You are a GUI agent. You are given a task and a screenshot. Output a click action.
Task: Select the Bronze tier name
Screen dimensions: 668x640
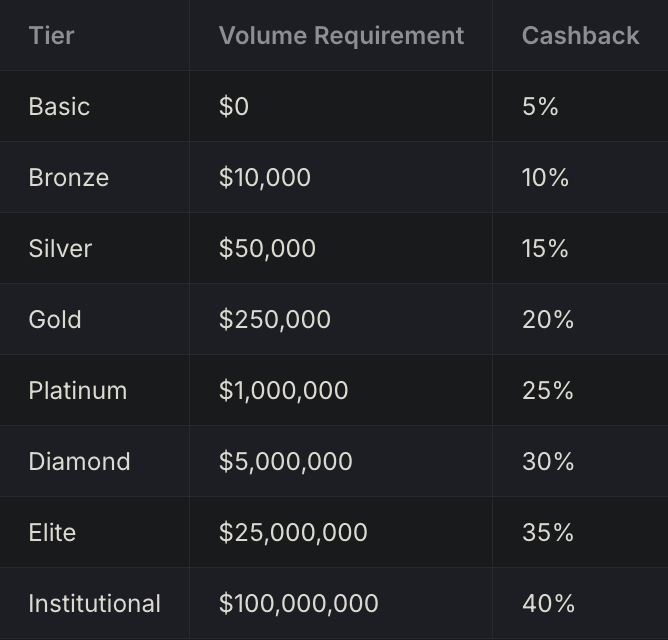[68, 178]
